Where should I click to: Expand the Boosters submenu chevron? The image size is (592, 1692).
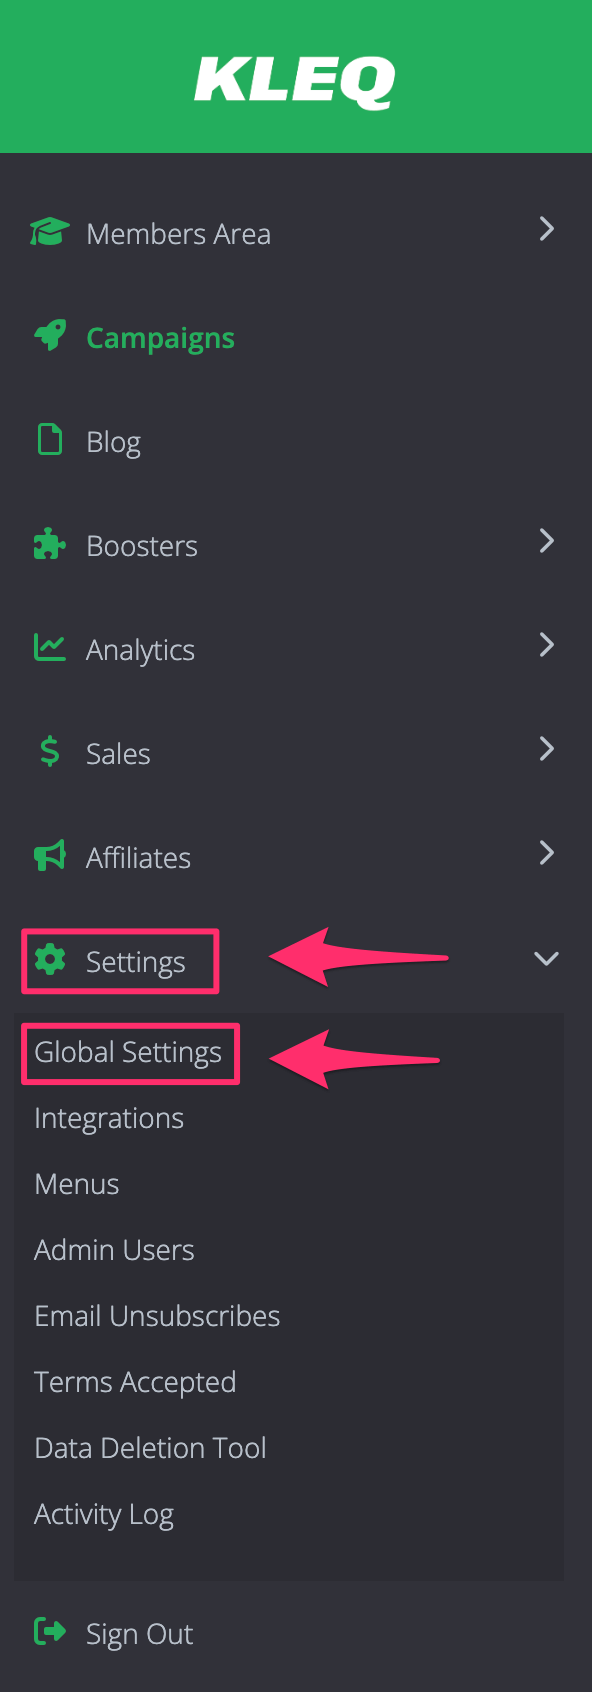click(546, 541)
